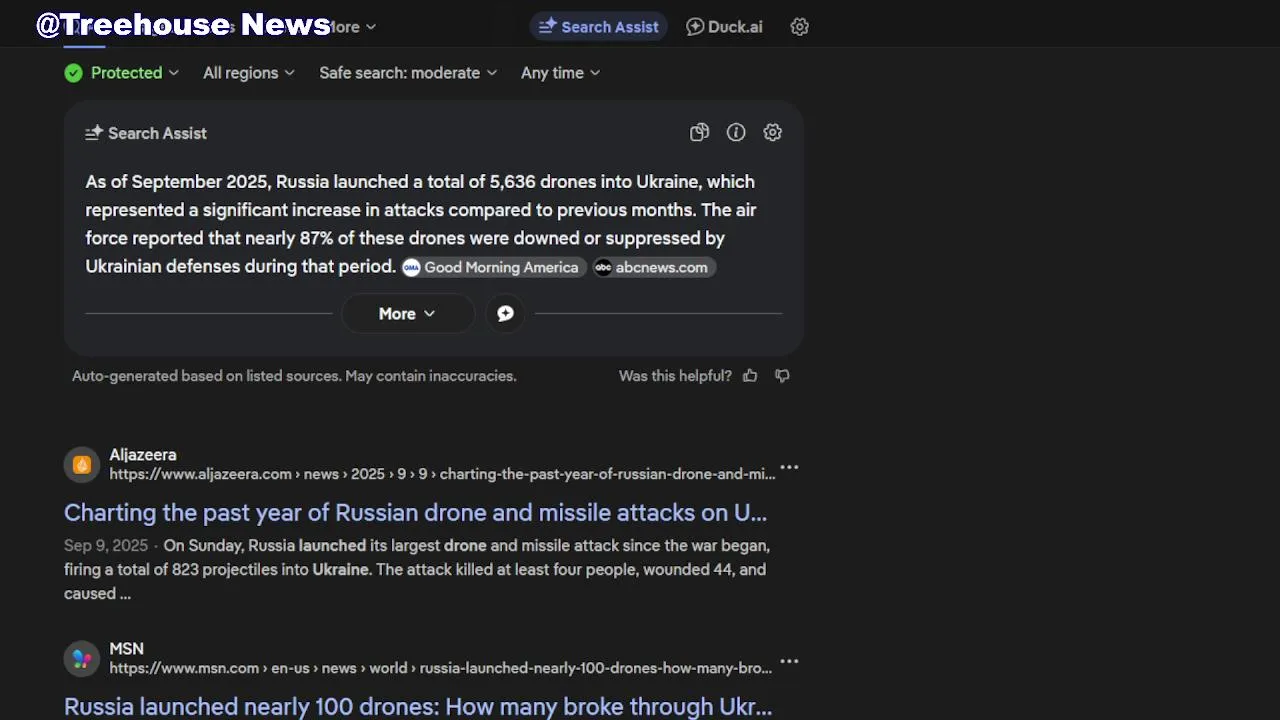Open options menu for MSN result
The width and height of the screenshot is (1280, 720).
(x=789, y=661)
